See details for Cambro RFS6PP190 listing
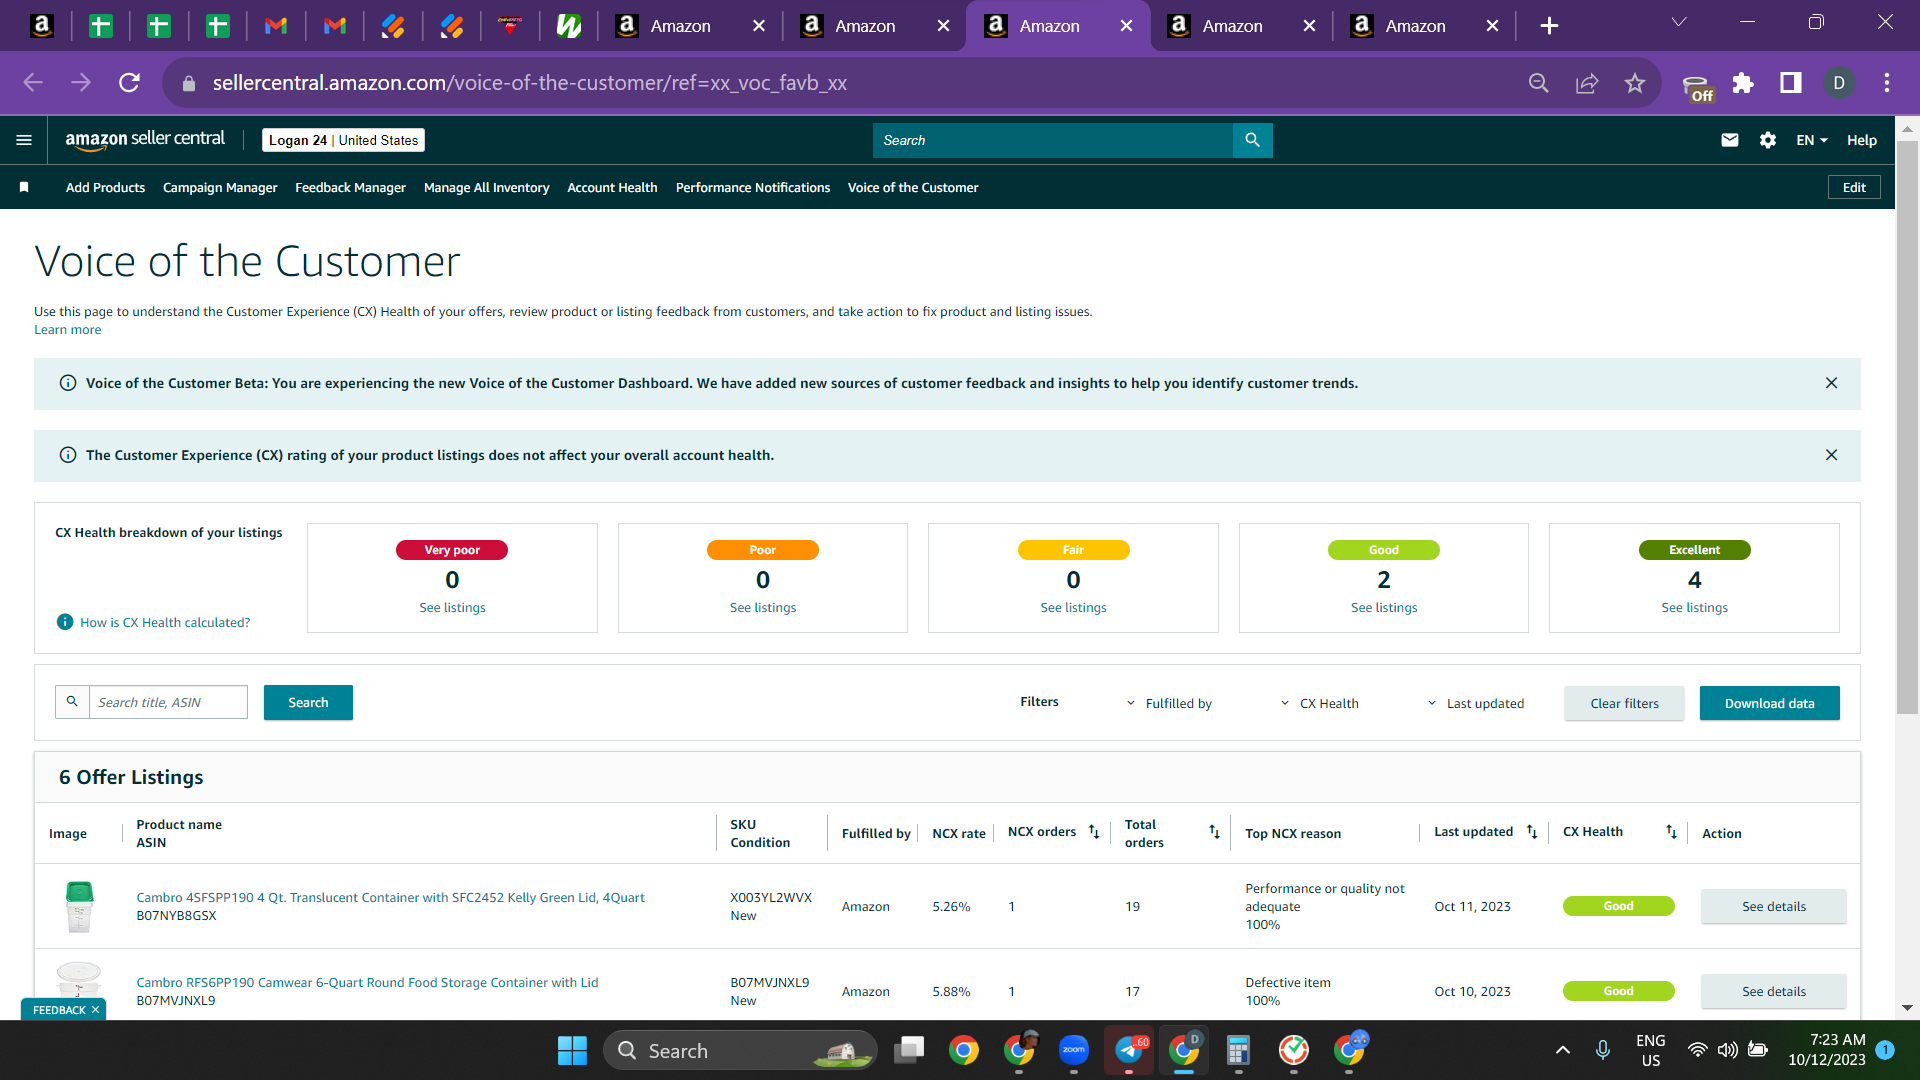This screenshot has height=1080, width=1920. point(1774,991)
